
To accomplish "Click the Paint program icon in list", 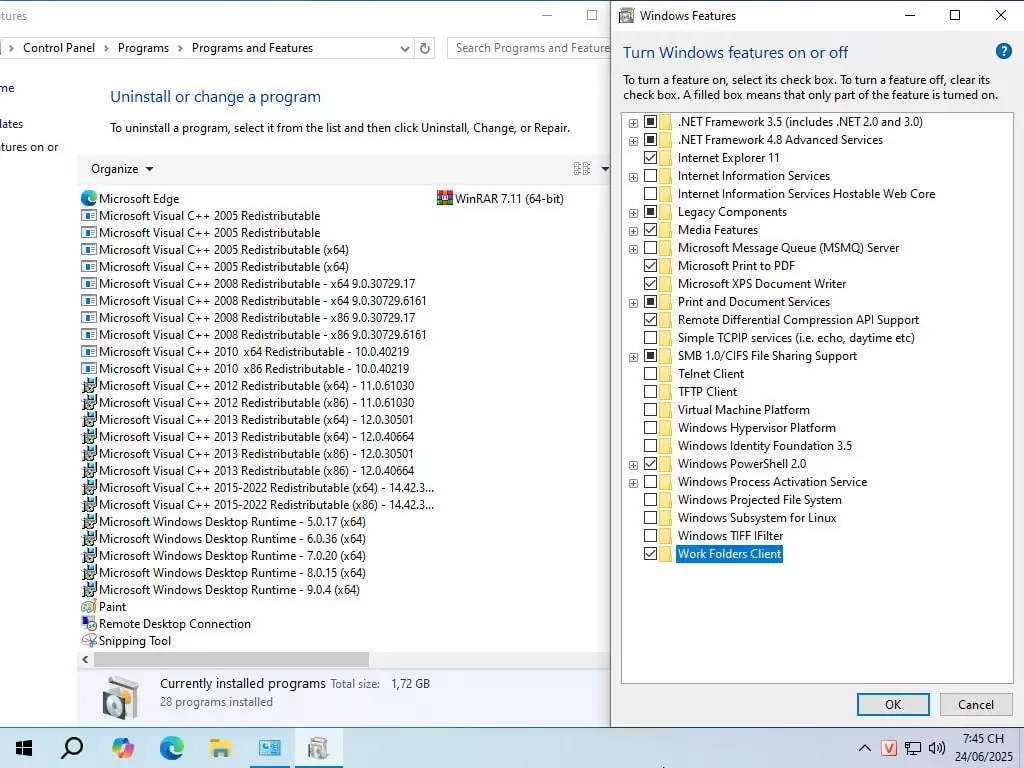I will pos(89,607).
